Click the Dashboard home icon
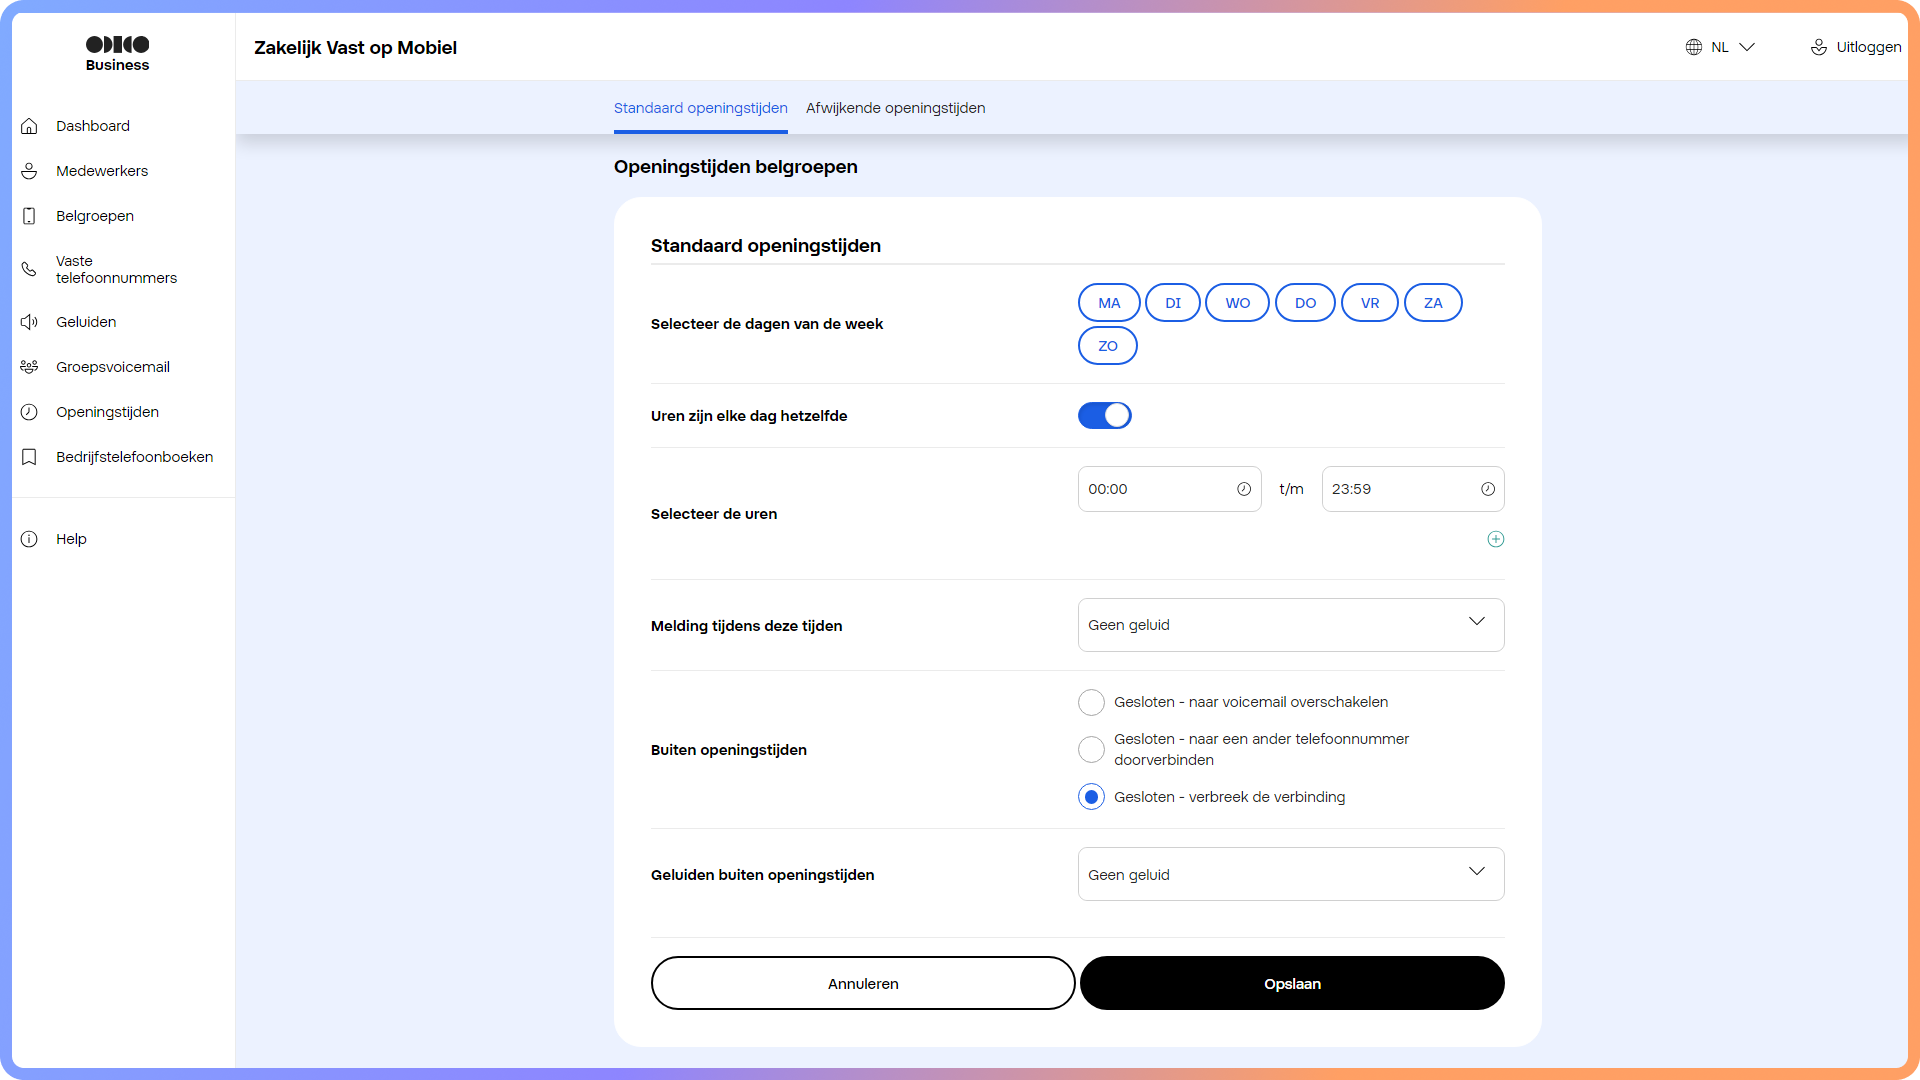1920x1080 pixels. pyautogui.click(x=29, y=126)
